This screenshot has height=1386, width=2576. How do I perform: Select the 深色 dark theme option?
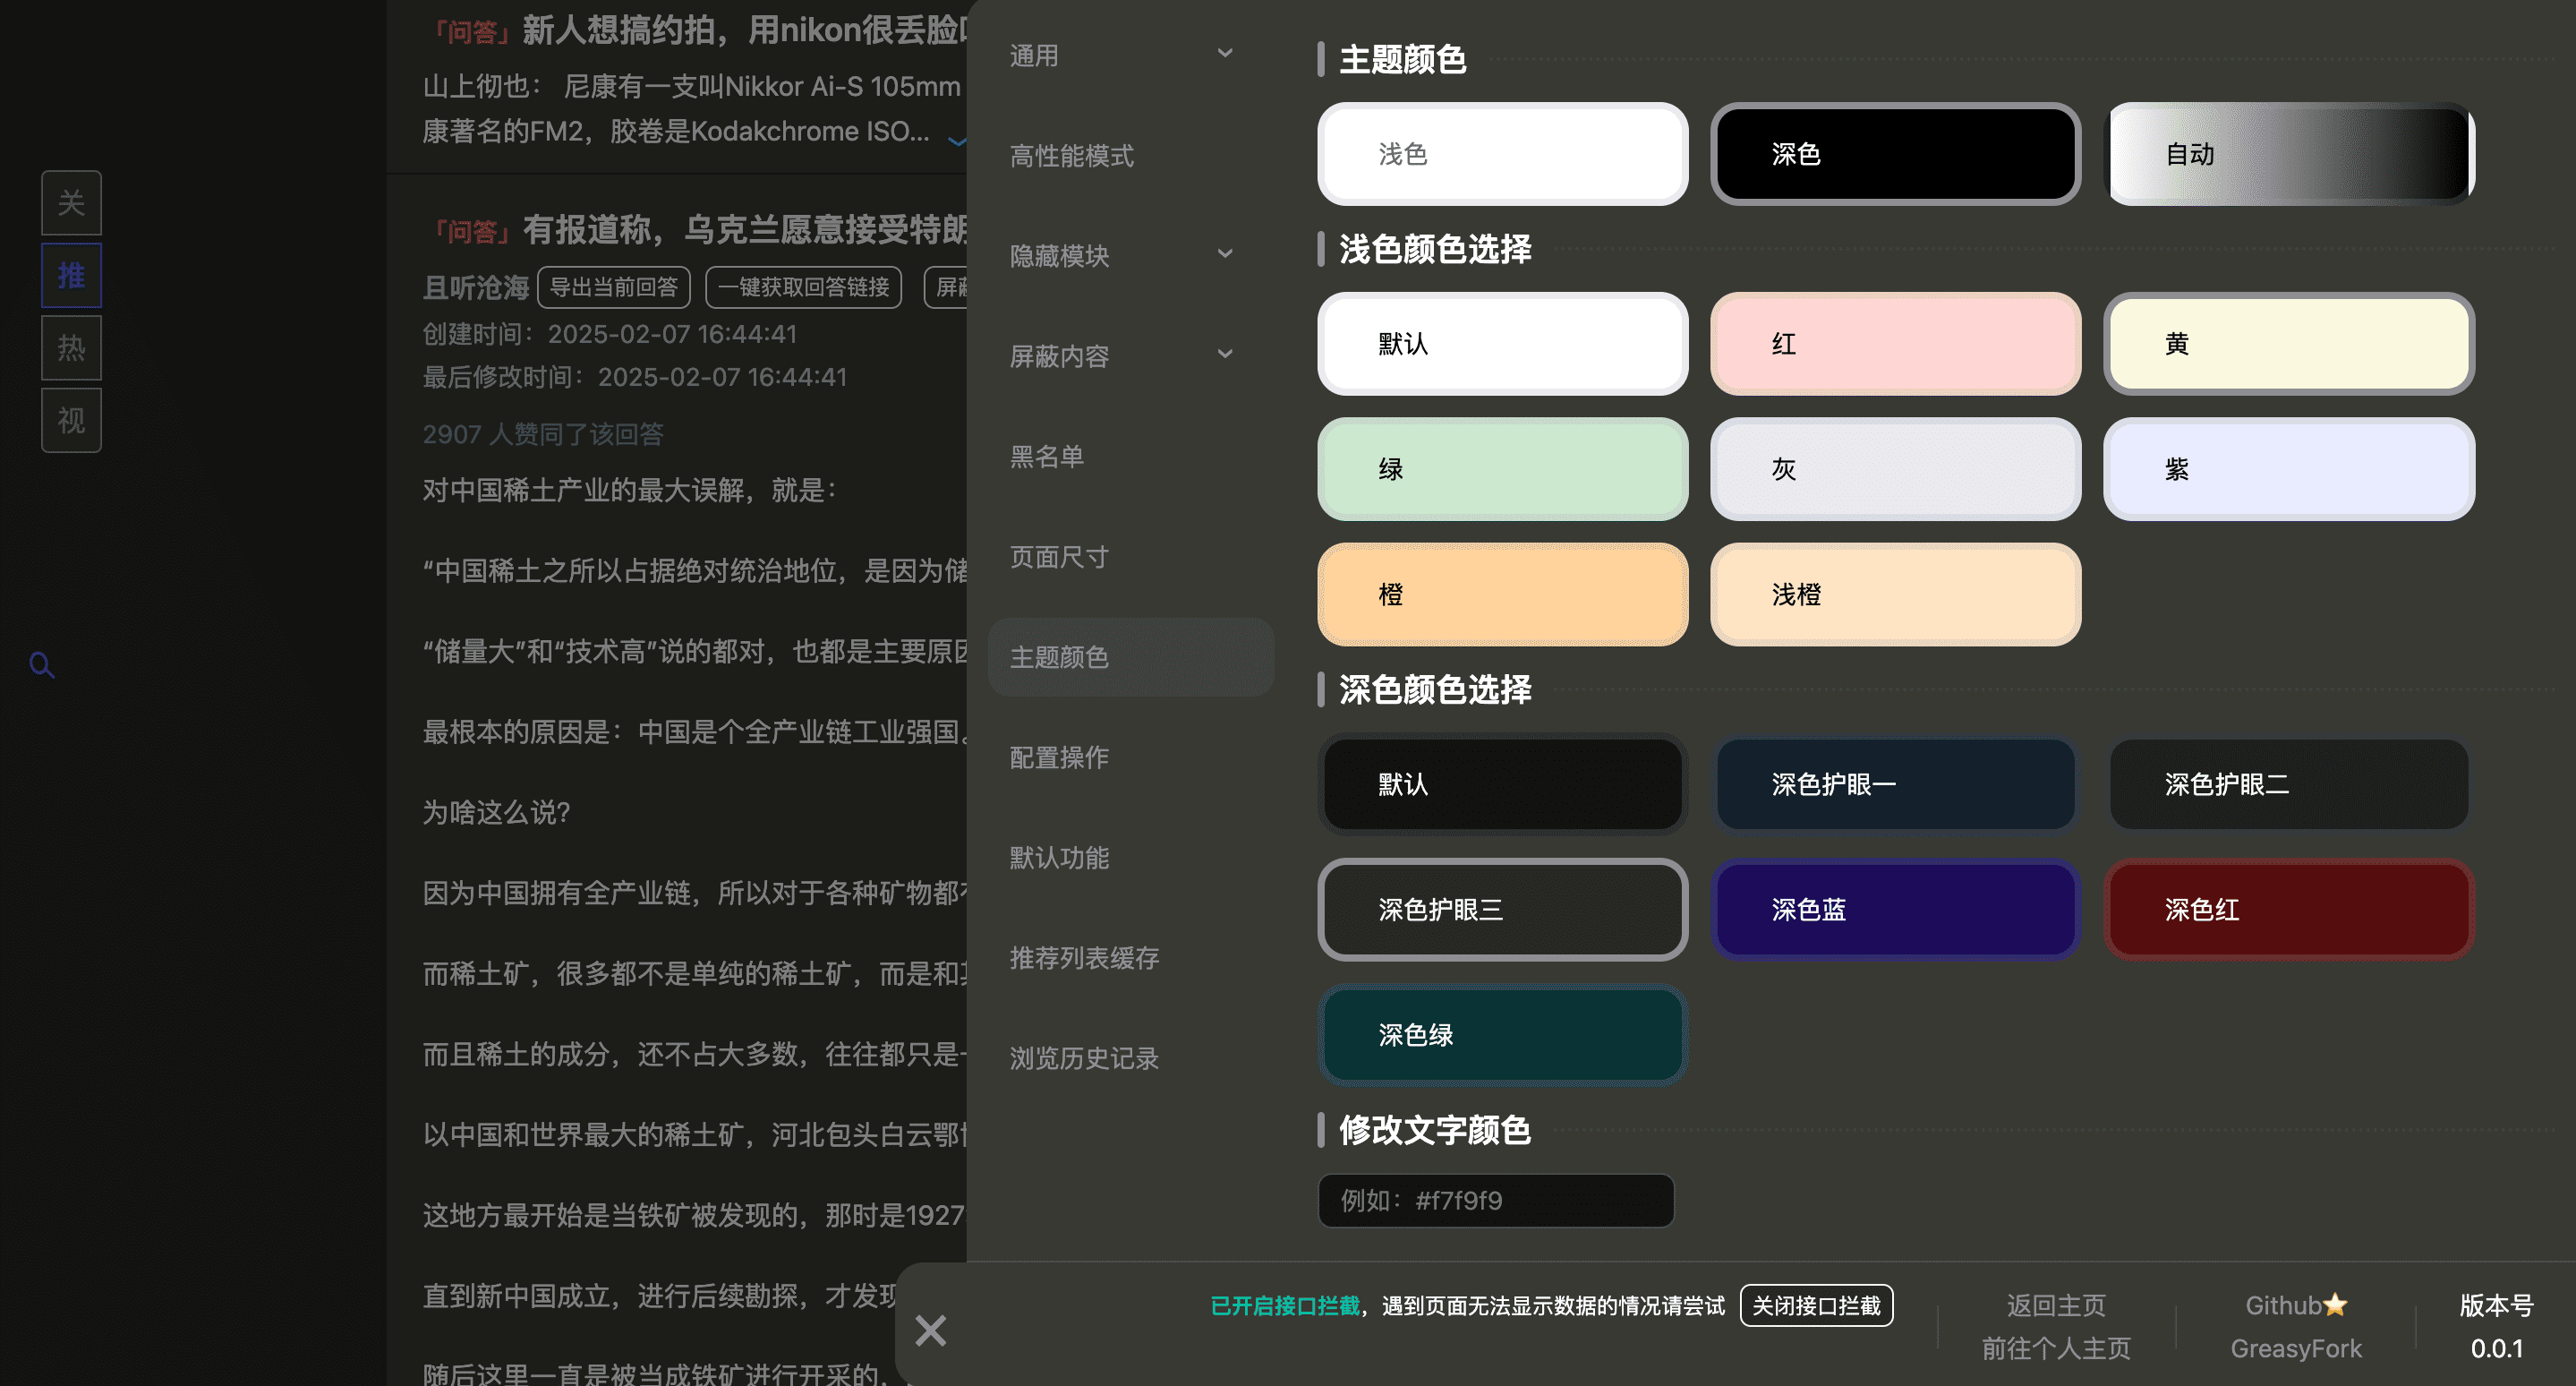coord(1895,154)
